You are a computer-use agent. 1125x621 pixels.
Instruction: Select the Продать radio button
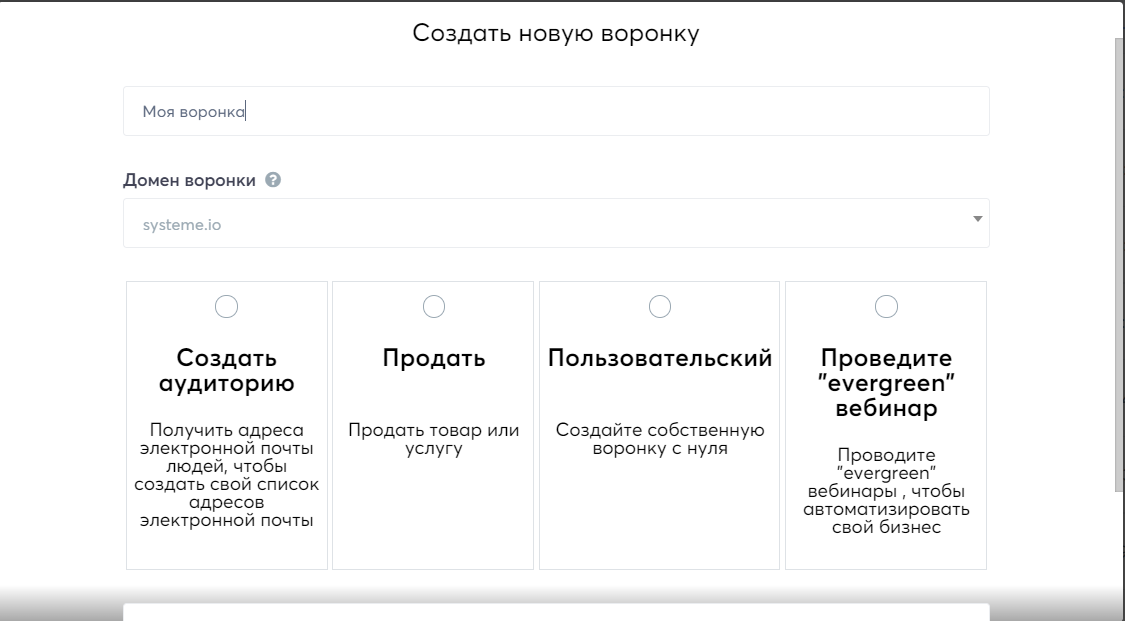(434, 307)
